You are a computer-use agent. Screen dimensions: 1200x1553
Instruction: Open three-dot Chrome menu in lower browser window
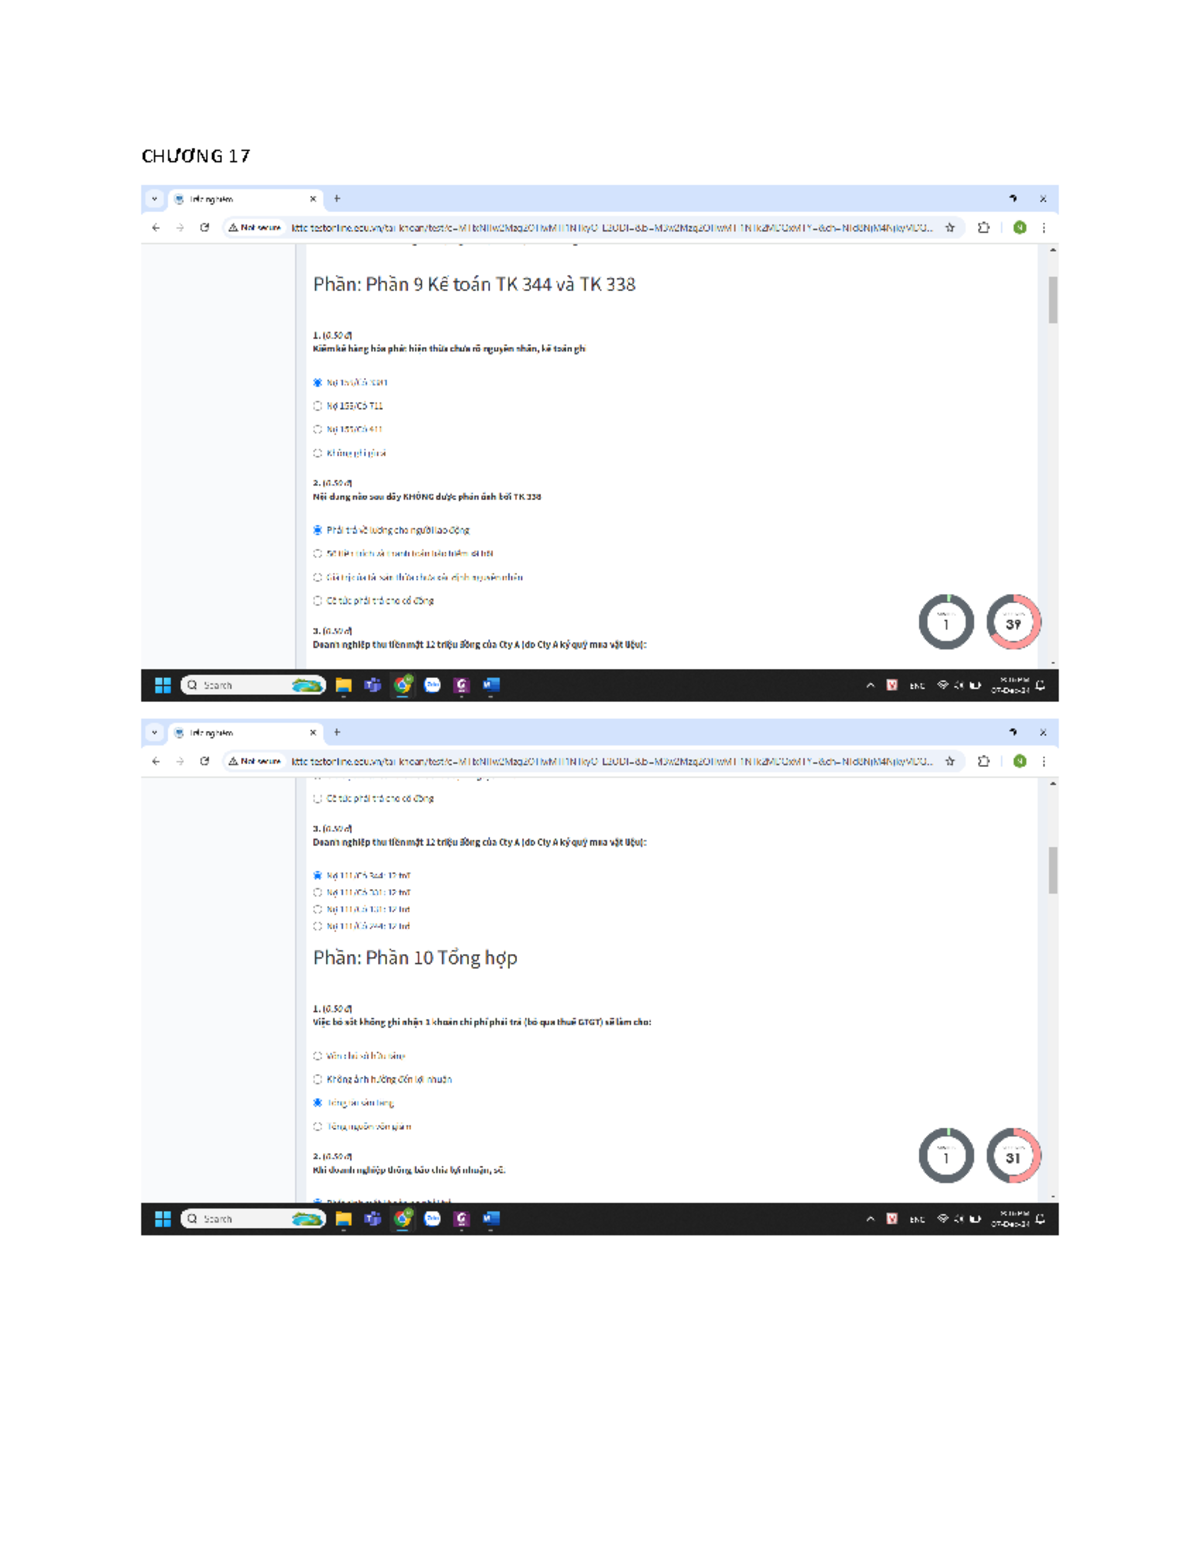click(1044, 761)
